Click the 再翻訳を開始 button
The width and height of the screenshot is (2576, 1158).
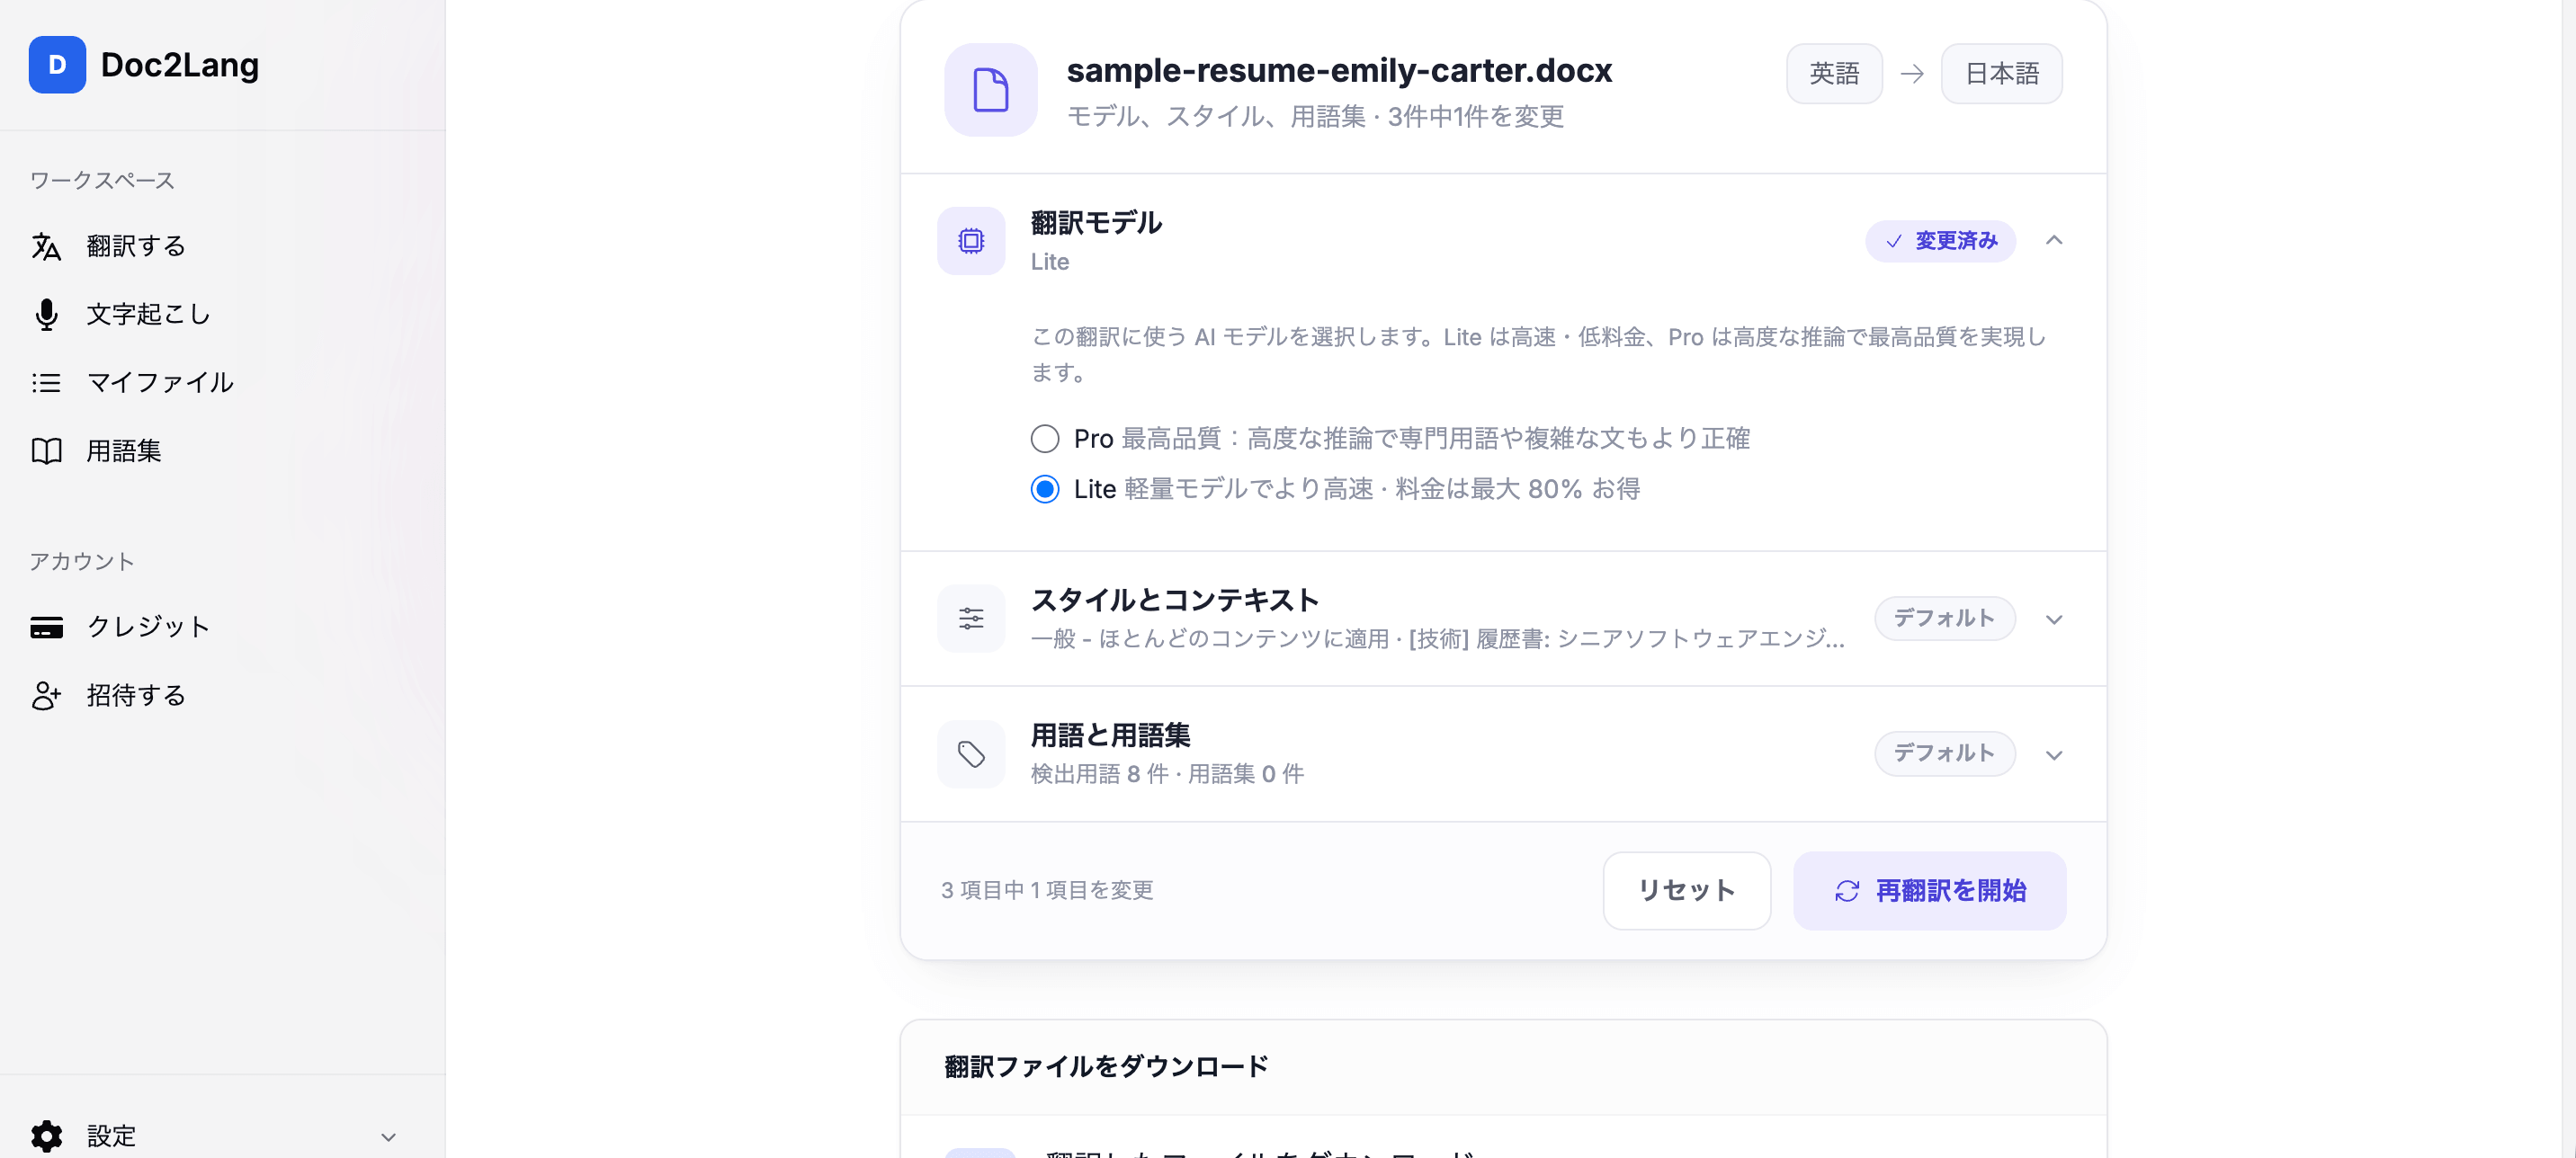(x=1929, y=891)
